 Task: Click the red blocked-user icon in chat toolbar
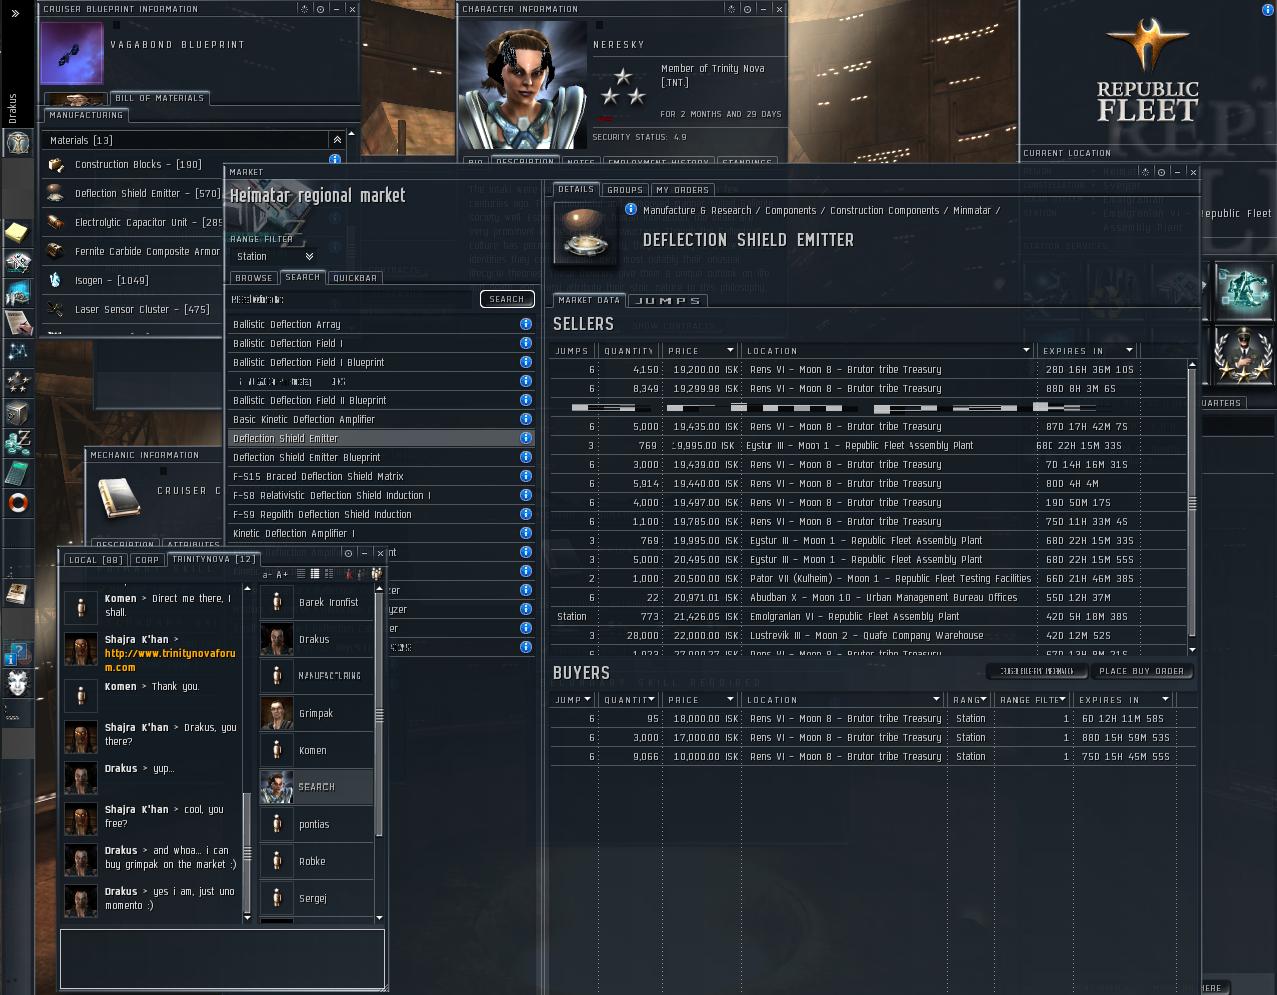click(348, 574)
